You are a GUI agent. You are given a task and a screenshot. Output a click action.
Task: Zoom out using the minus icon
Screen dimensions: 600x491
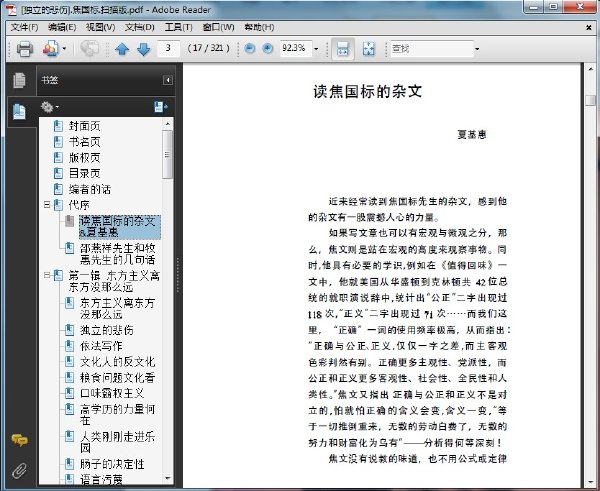tap(249, 48)
